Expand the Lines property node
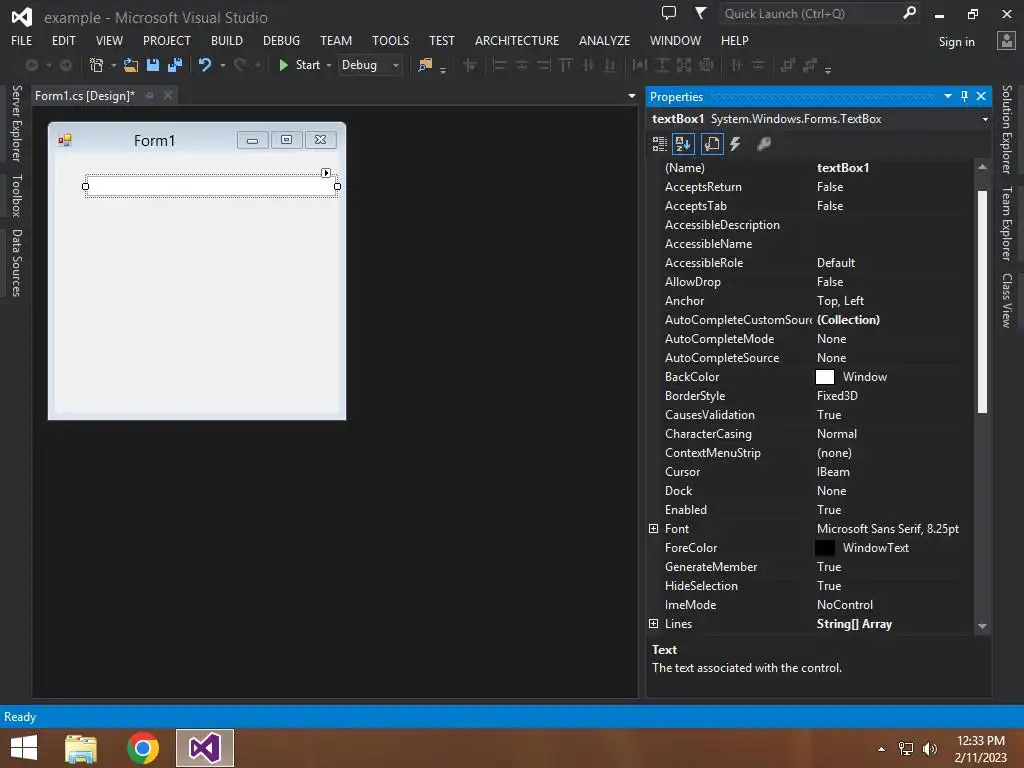 654,624
